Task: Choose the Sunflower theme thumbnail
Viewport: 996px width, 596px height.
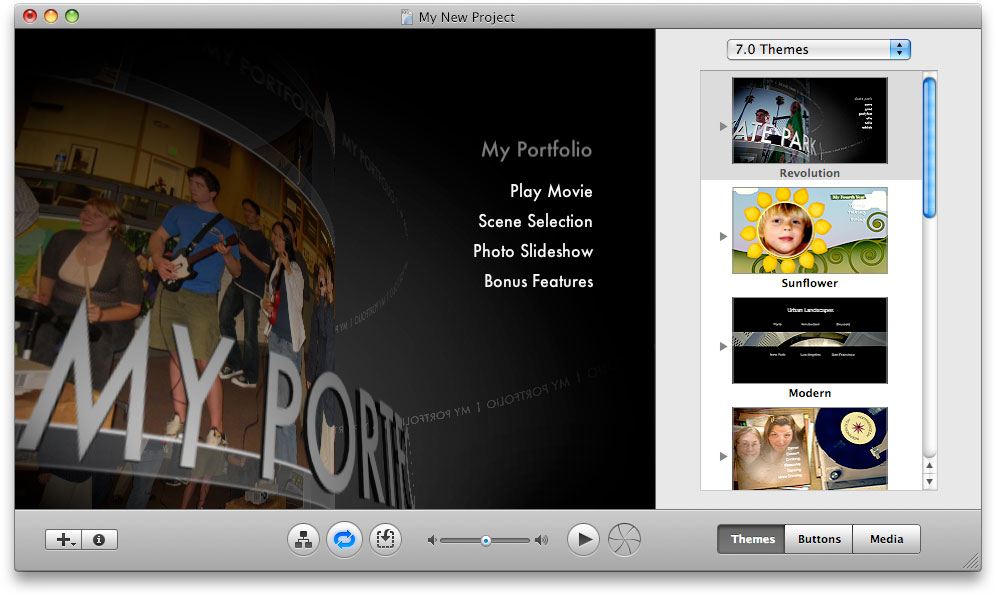Action: coord(809,230)
